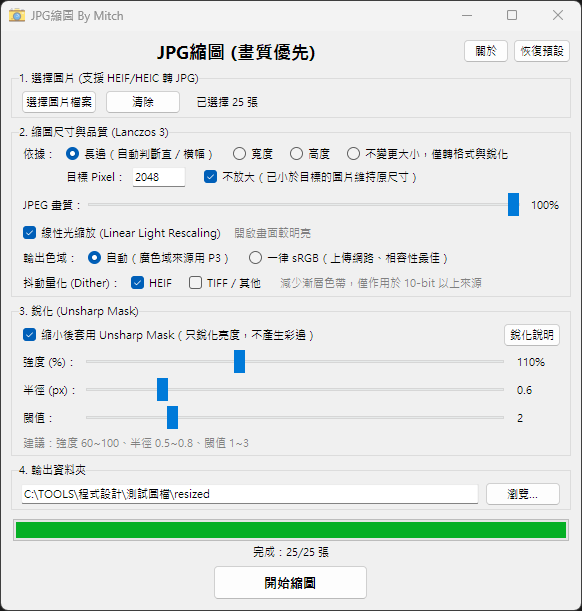Click the 已選擇 25 張 status text

point(227,102)
